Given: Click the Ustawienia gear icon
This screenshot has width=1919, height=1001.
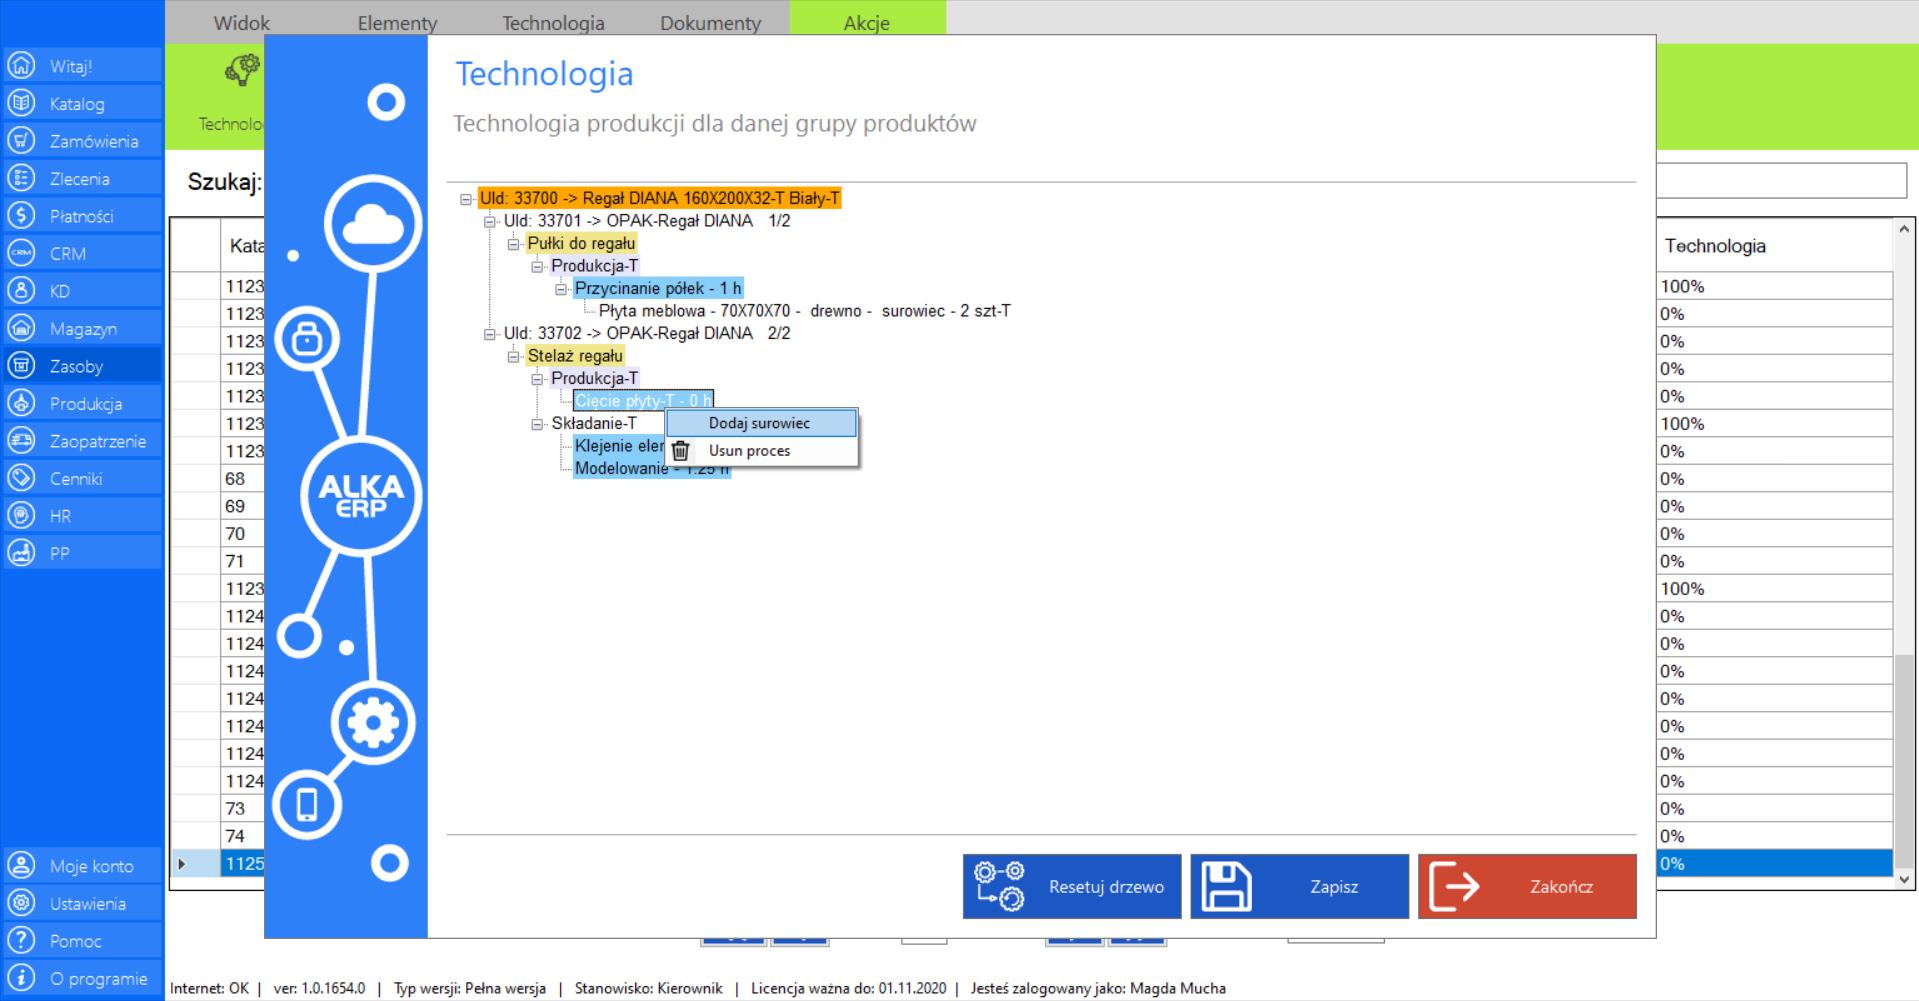Looking at the screenshot, I should coord(21,903).
